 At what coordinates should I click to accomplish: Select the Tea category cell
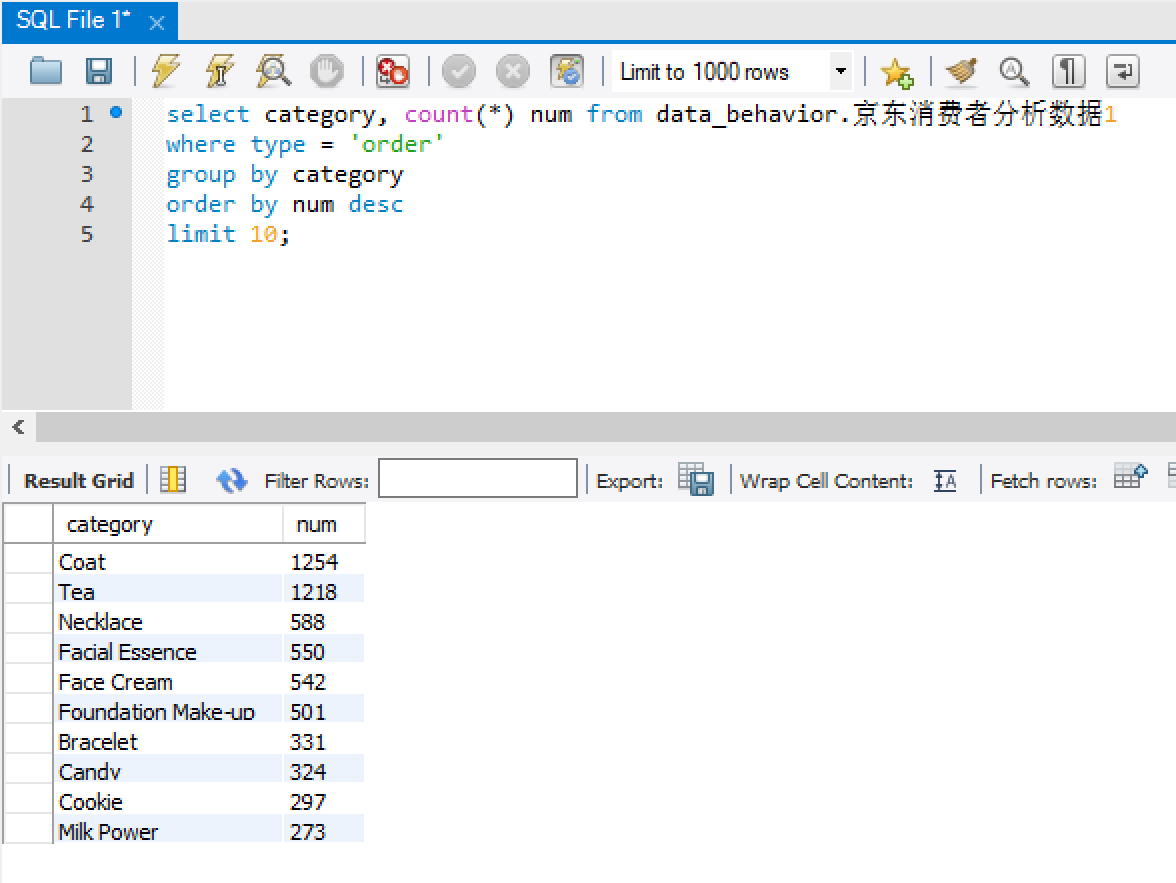click(168, 592)
